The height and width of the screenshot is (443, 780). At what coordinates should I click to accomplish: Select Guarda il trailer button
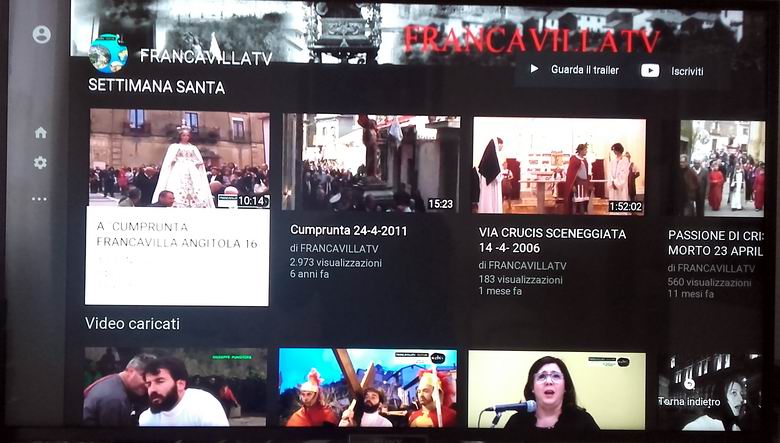tap(575, 69)
